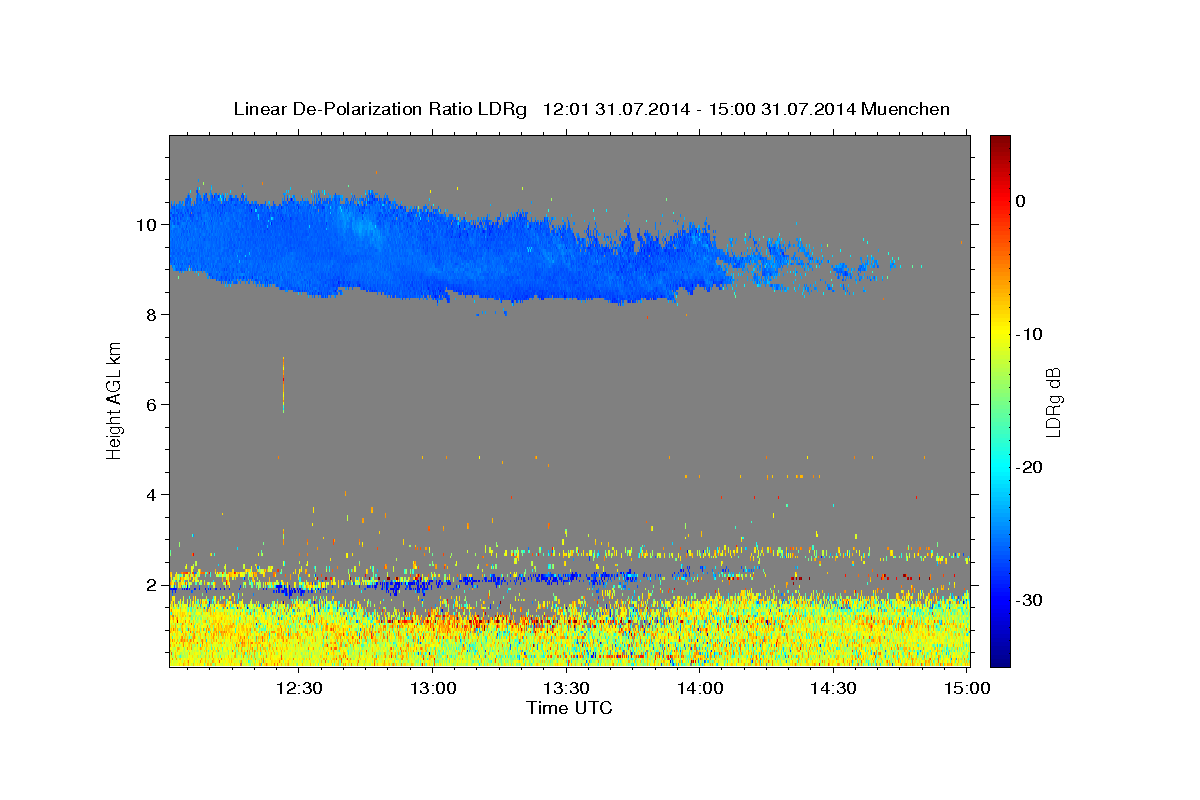Click the colorbar value -30
Image resolution: width=1200 pixels, height=800 pixels.
pos(1030,600)
